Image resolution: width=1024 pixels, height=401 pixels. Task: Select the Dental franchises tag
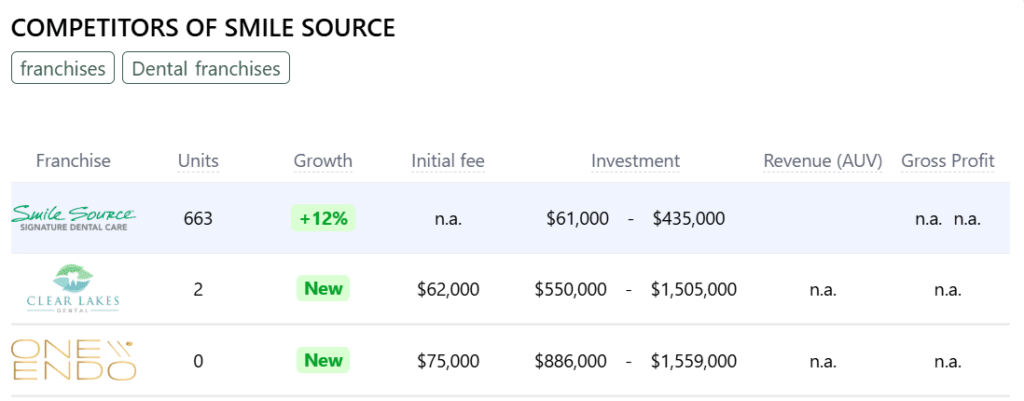(x=206, y=68)
